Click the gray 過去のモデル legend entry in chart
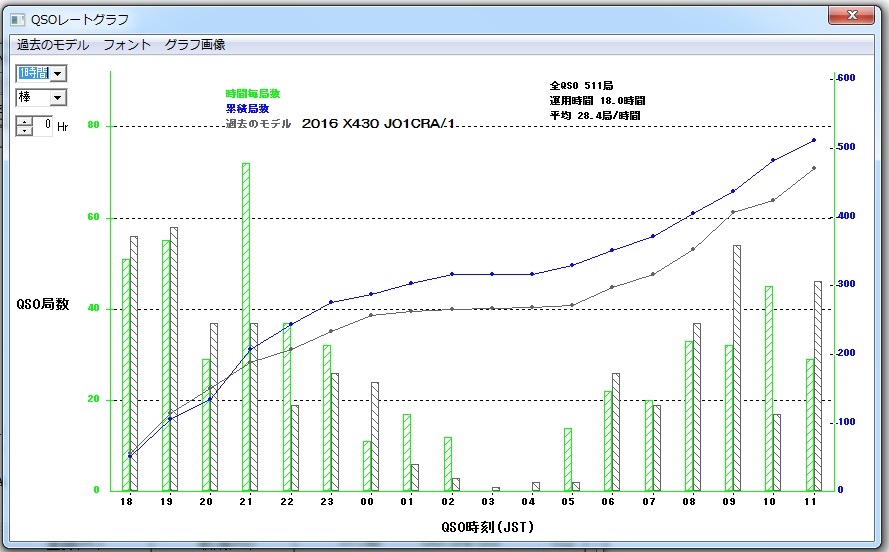 [x=258, y=124]
